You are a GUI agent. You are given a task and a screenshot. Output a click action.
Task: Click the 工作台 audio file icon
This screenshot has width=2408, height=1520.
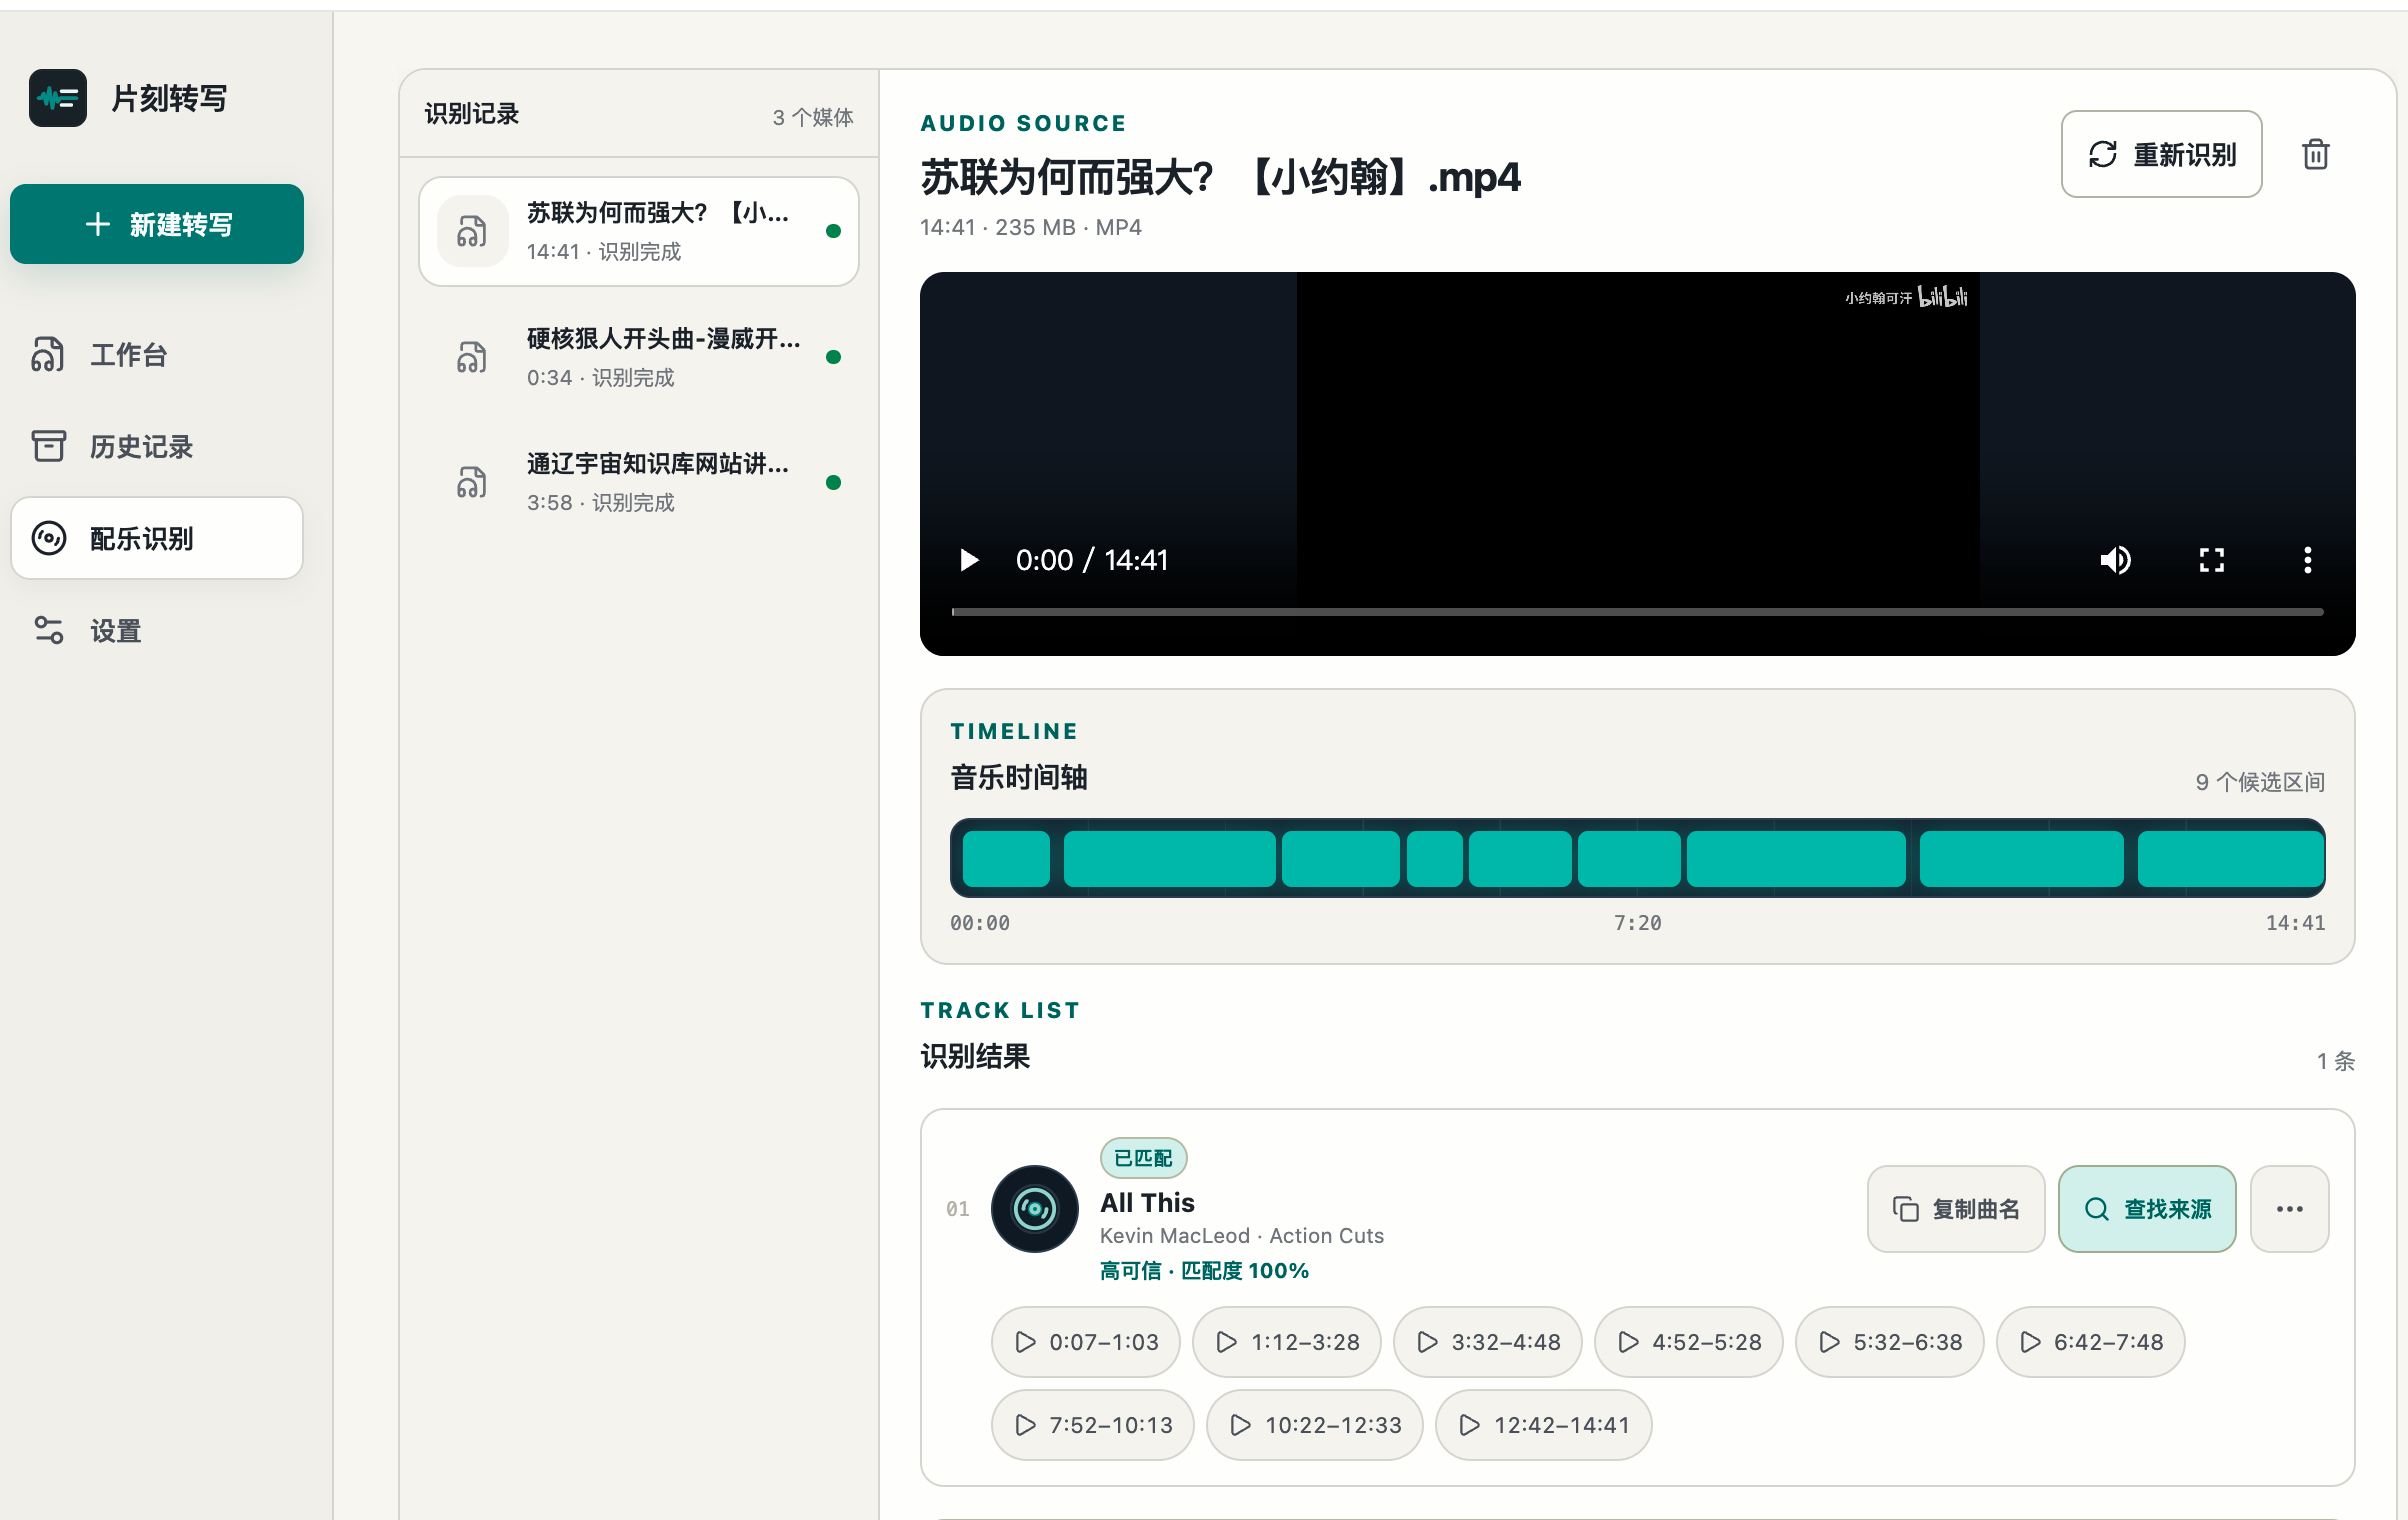pyautogui.click(x=49, y=355)
